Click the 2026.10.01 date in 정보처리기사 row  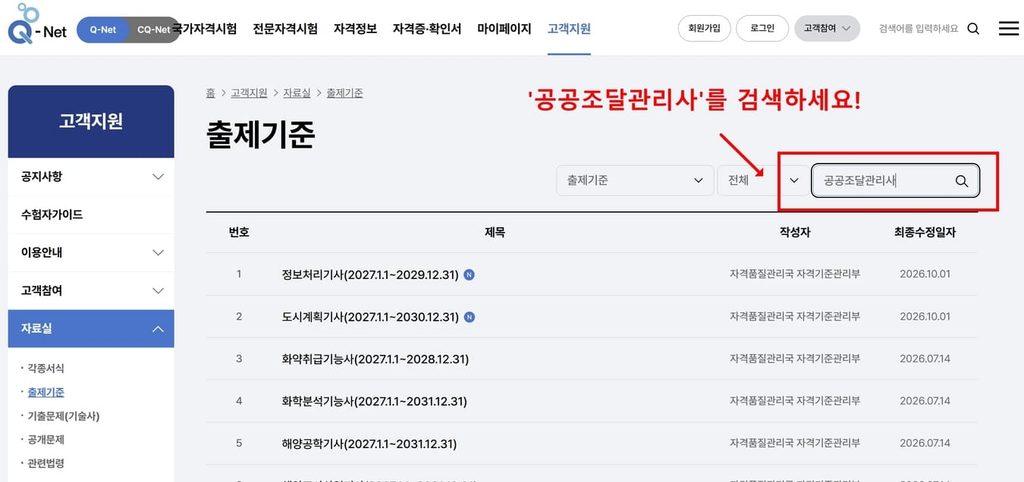[x=925, y=274]
